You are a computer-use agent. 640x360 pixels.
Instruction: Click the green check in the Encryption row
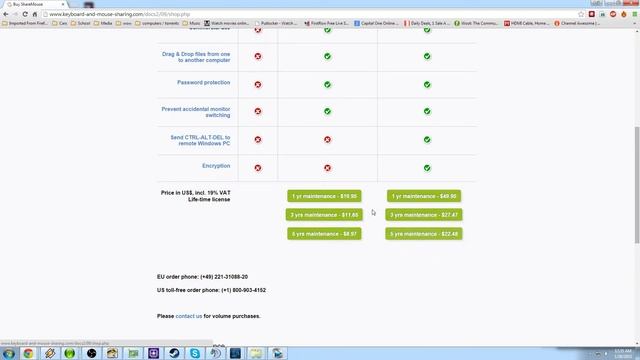pyautogui.click(x=427, y=168)
